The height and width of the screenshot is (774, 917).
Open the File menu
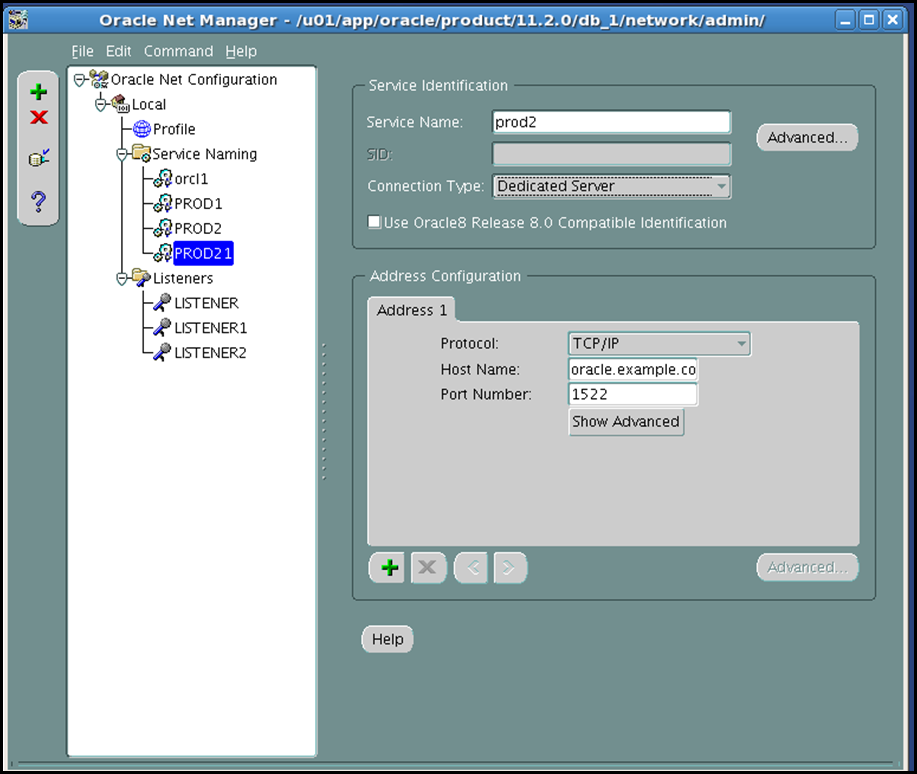[x=82, y=51]
